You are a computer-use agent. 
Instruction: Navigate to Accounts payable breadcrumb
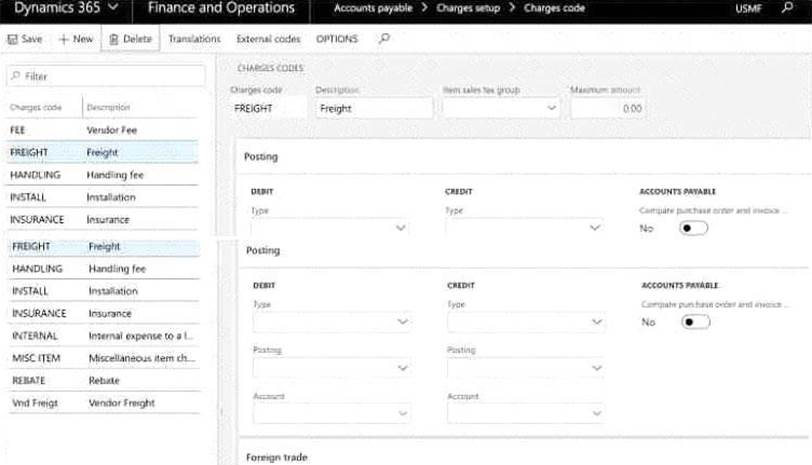(373, 9)
